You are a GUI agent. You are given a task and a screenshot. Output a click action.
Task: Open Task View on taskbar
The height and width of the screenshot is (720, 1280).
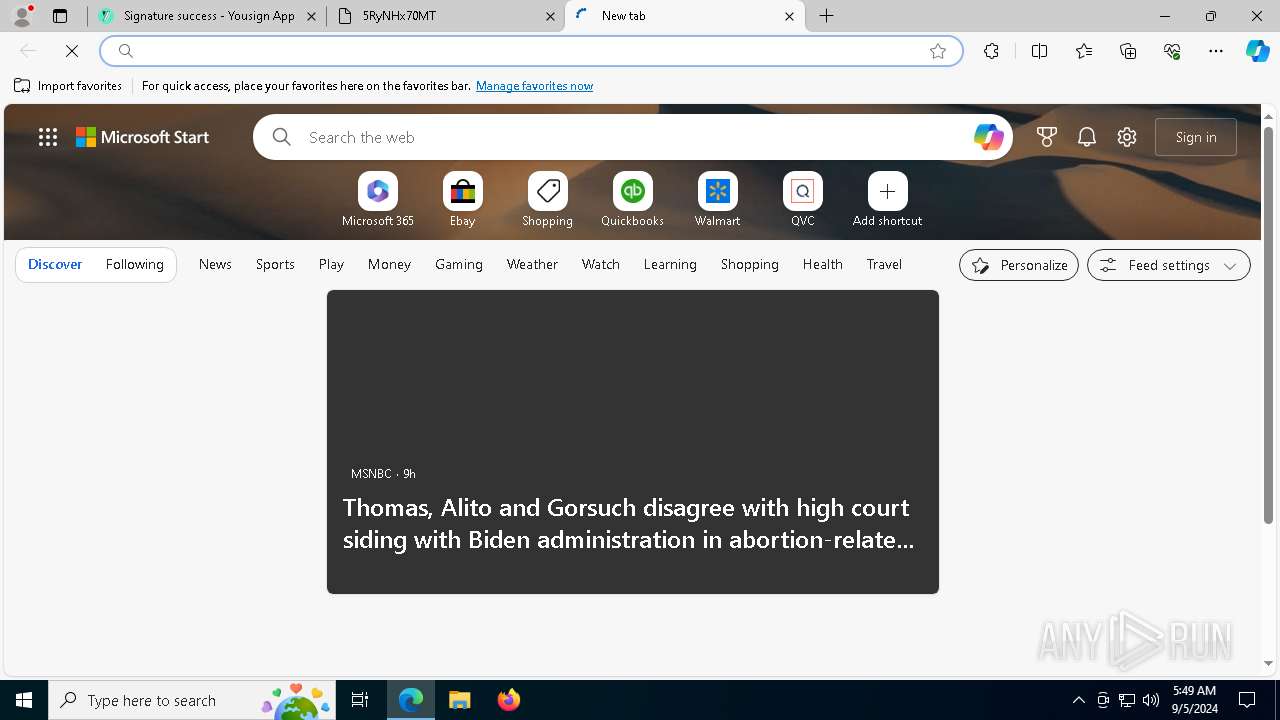[x=360, y=700]
